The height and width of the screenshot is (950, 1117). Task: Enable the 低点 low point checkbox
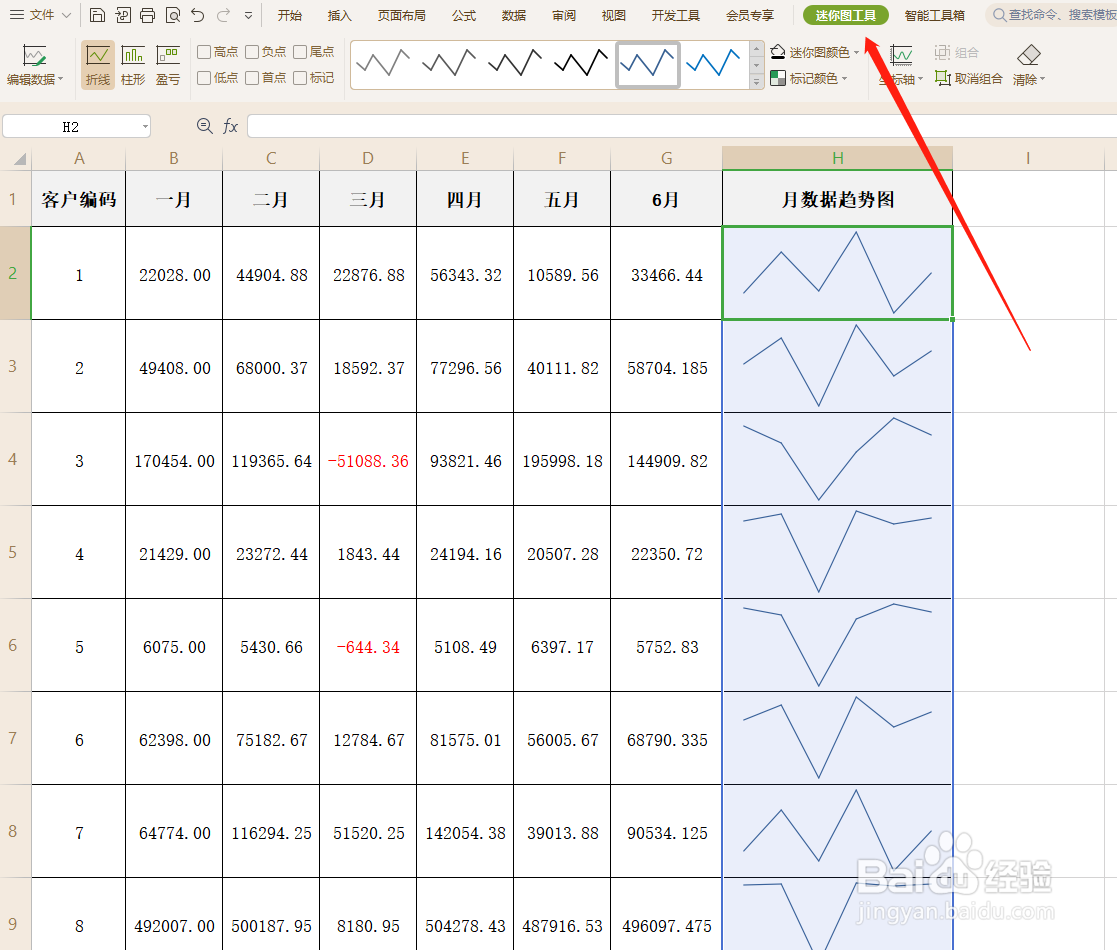pos(204,78)
